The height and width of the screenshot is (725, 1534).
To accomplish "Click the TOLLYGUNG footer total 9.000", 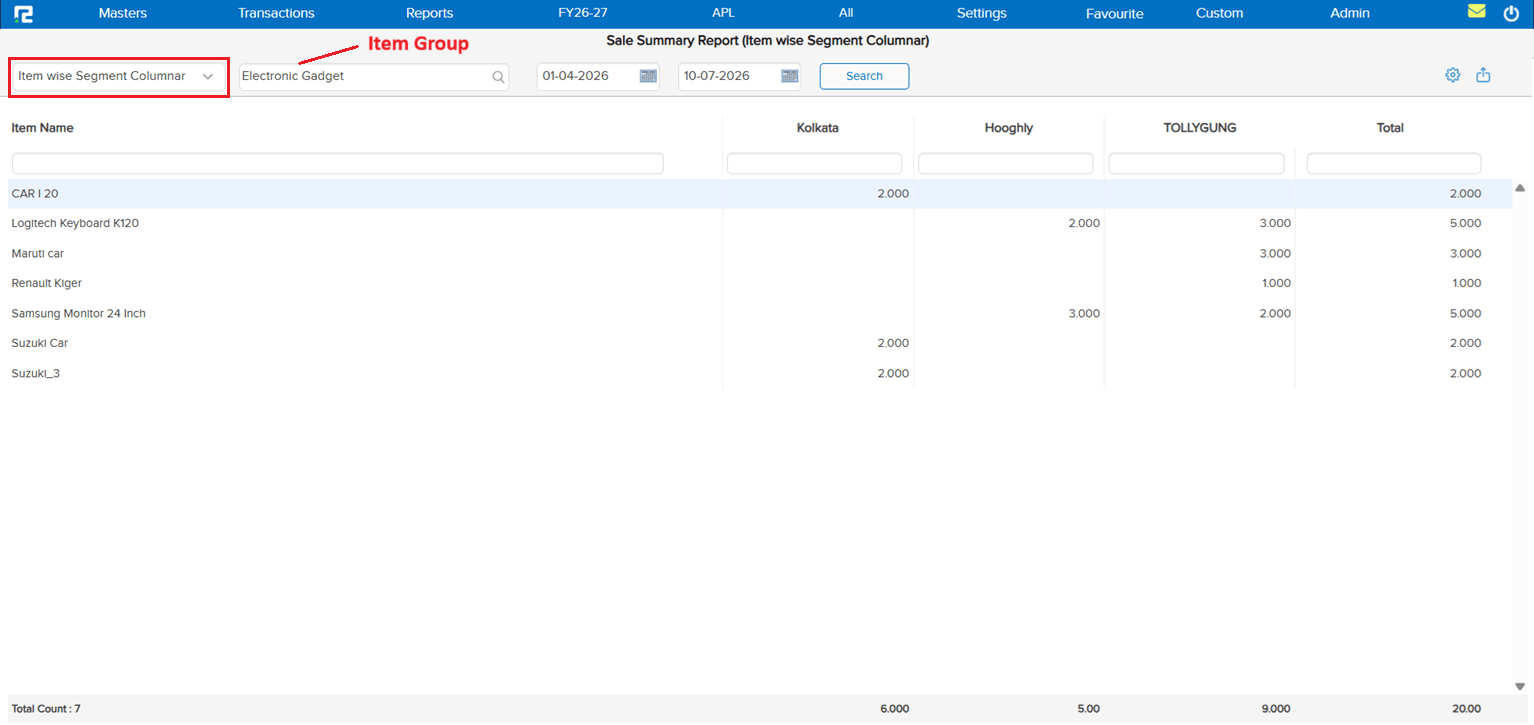I will tap(1276, 709).
